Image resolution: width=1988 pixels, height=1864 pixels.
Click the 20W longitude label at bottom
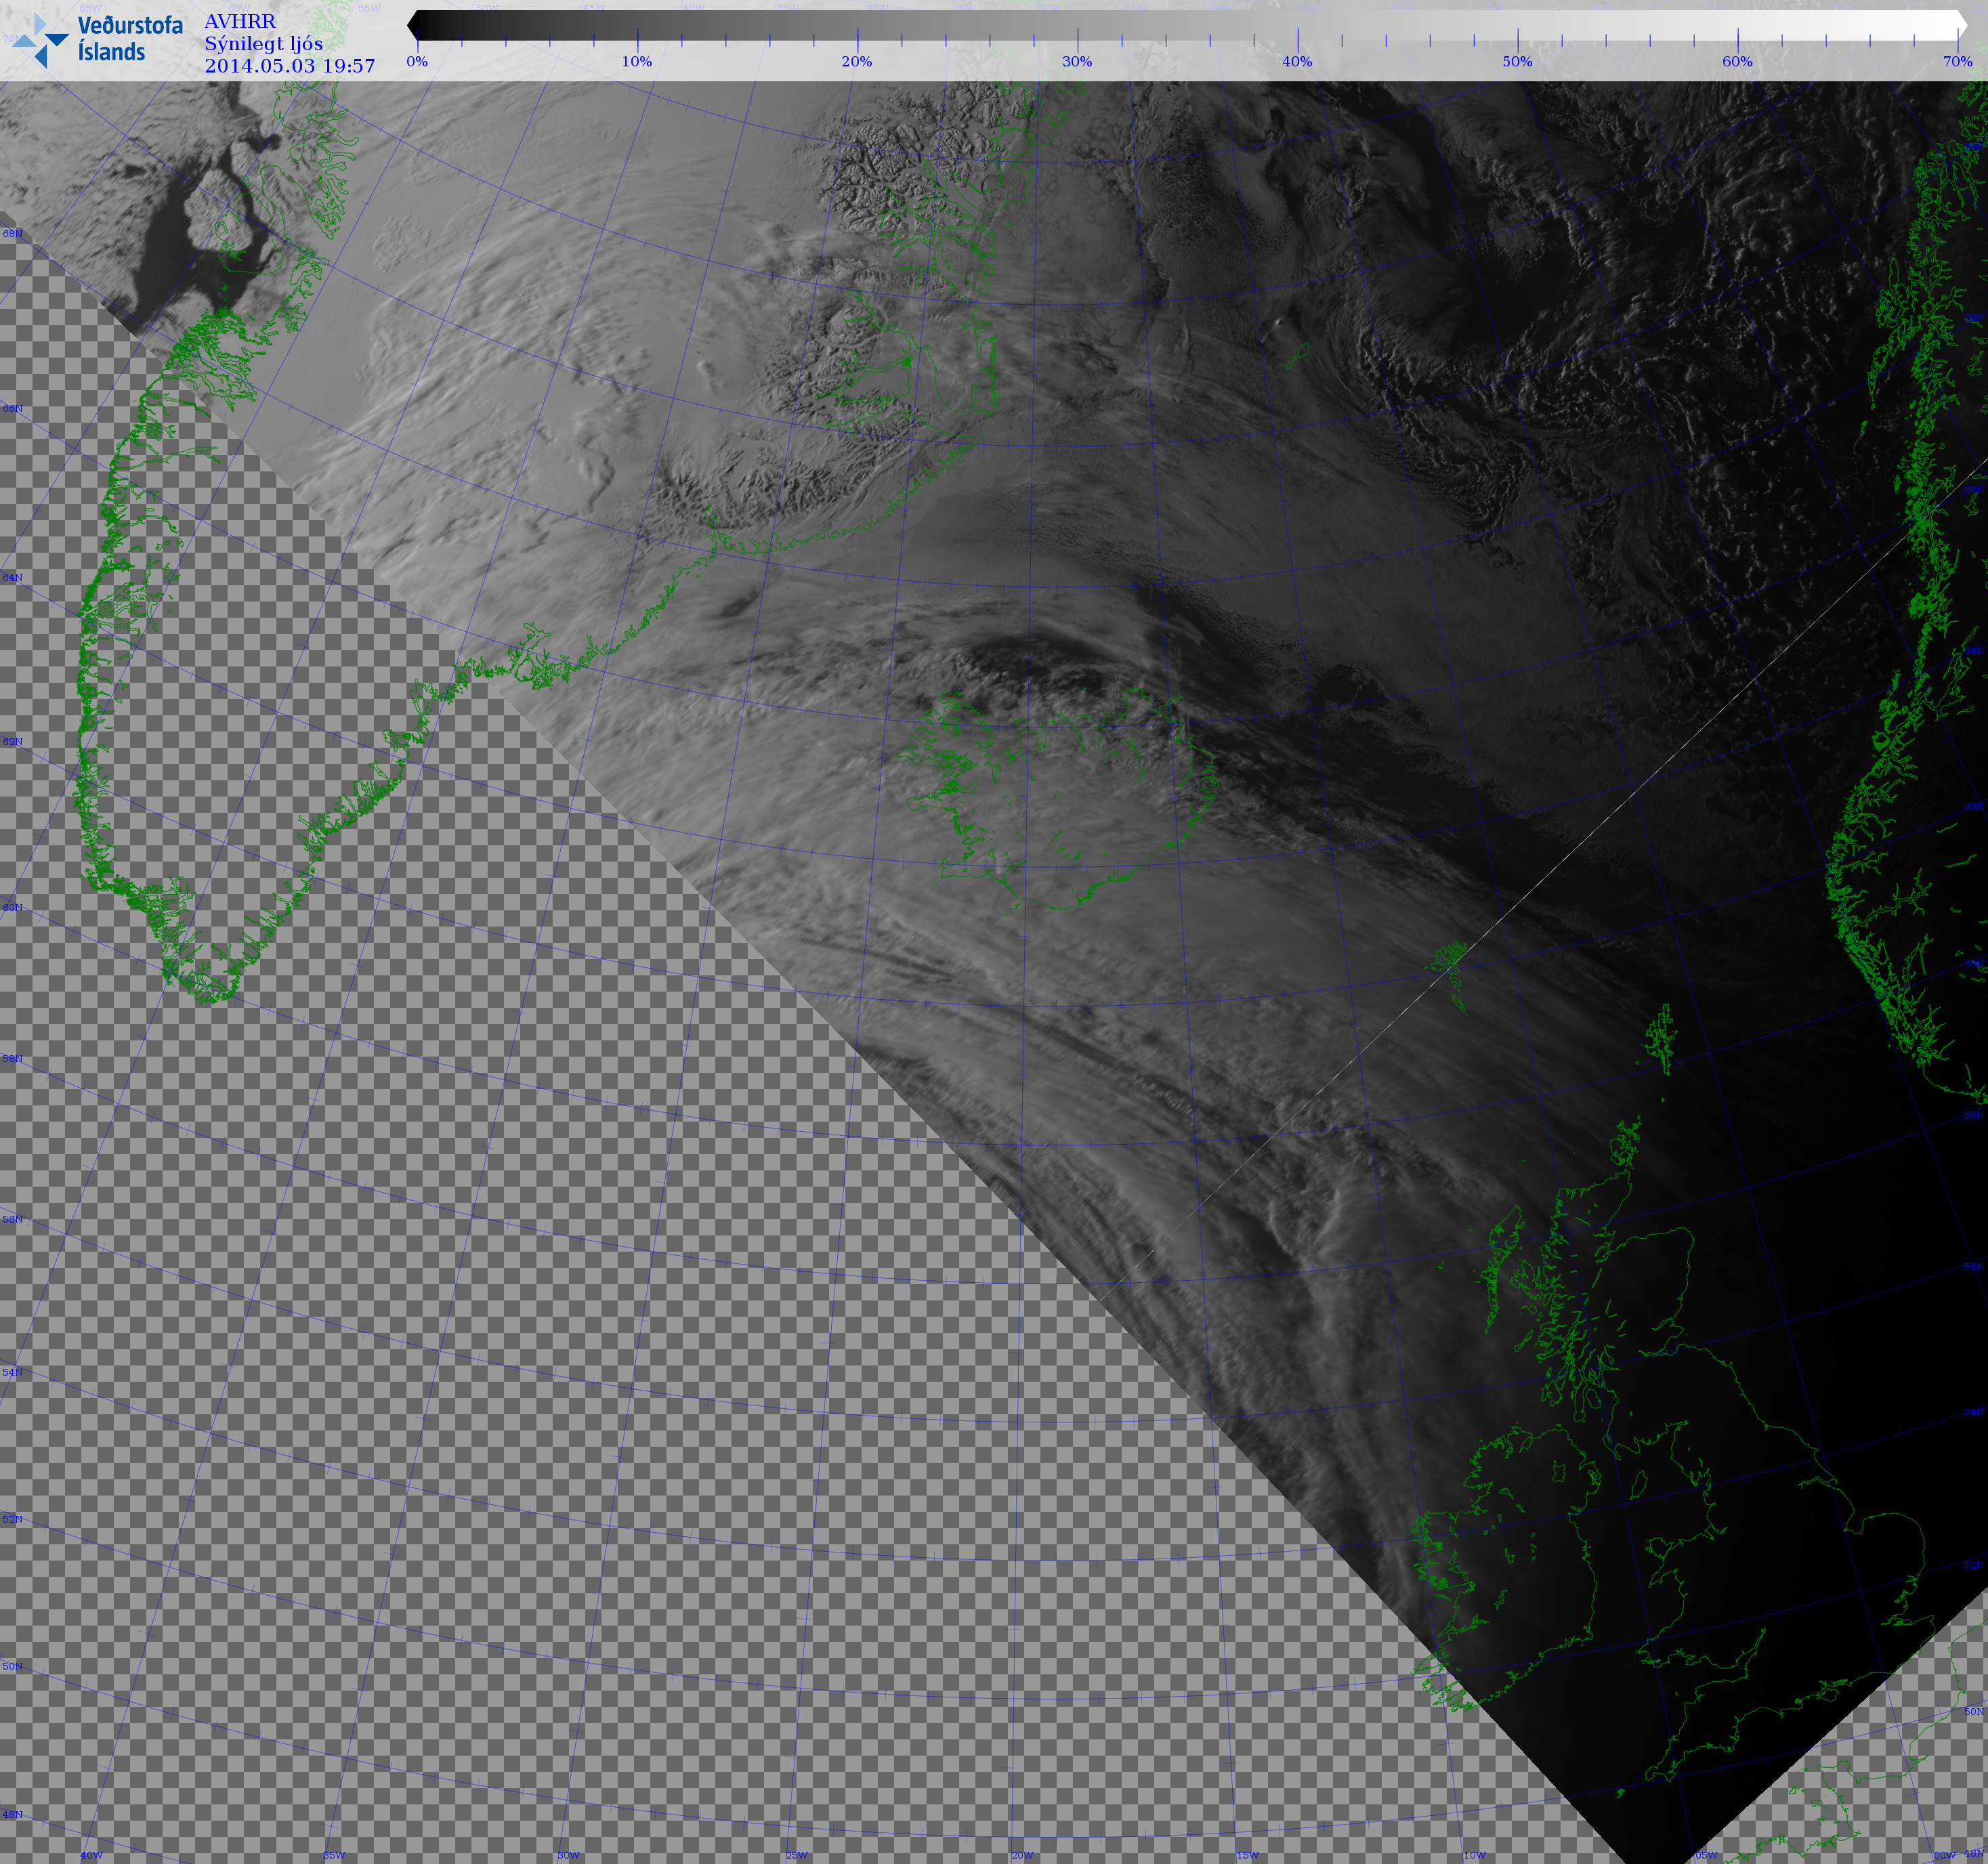coord(1022,1856)
